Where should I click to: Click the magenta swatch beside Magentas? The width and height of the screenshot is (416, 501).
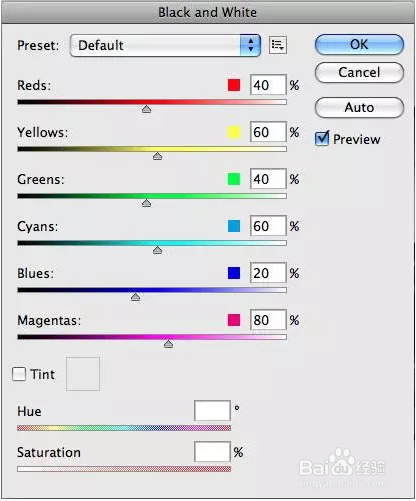click(x=234, y=320)
